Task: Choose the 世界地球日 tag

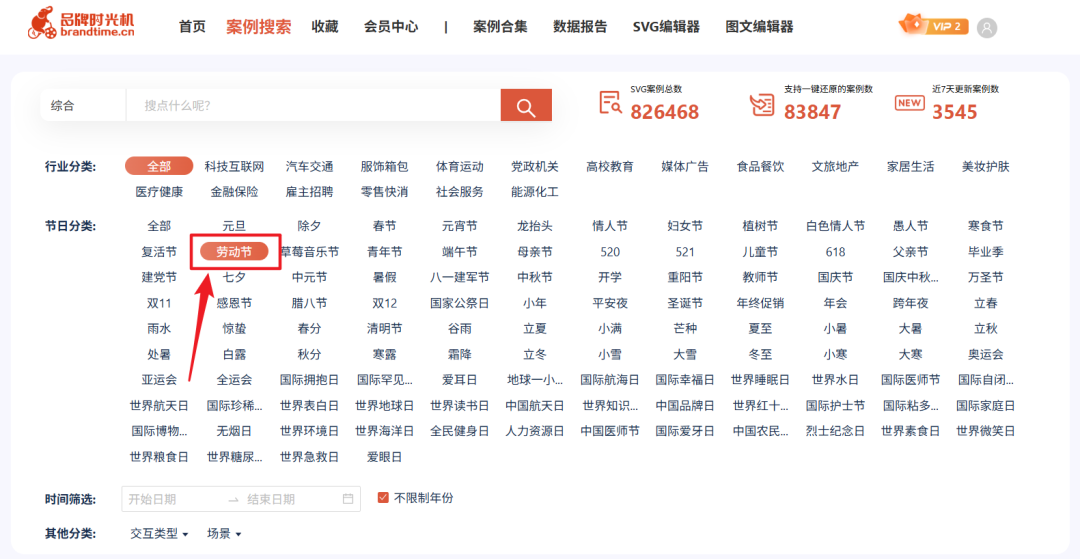Action: pos(384,405)
